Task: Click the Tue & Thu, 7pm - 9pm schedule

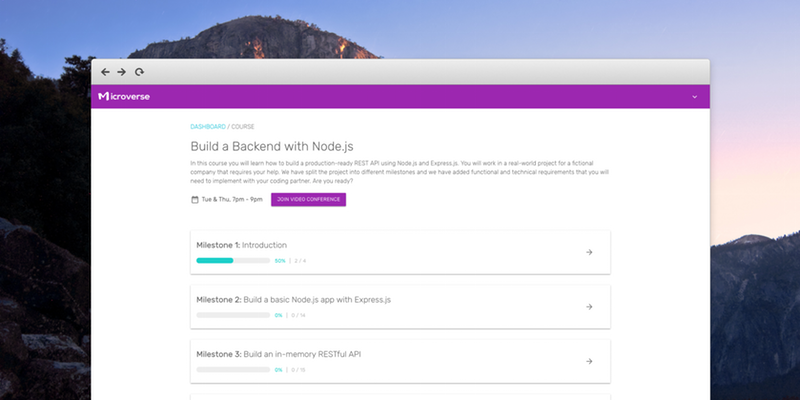Action: click(232, 199)
